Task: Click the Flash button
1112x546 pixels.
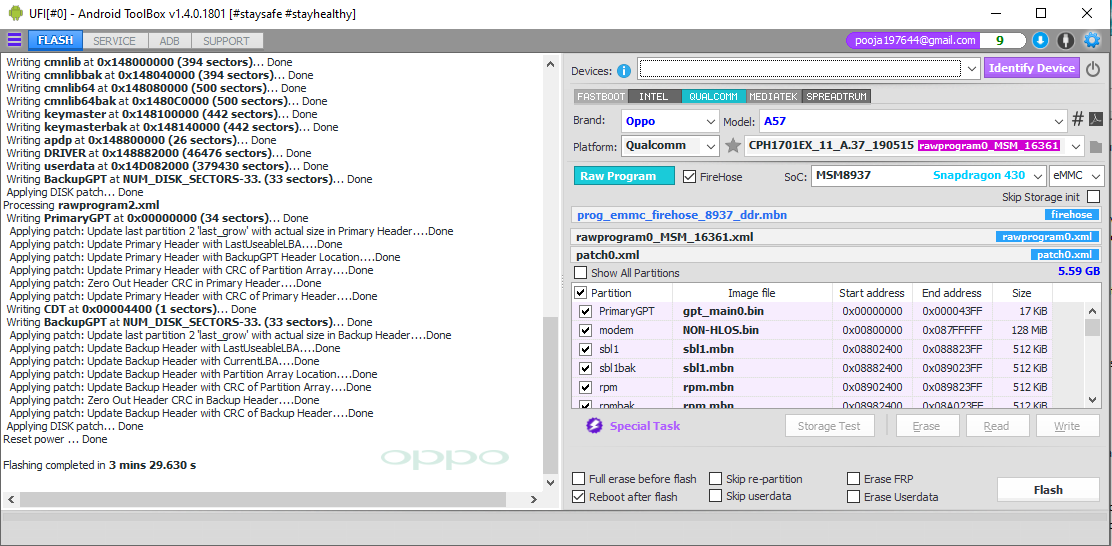Action: (x=1048, y=489)
